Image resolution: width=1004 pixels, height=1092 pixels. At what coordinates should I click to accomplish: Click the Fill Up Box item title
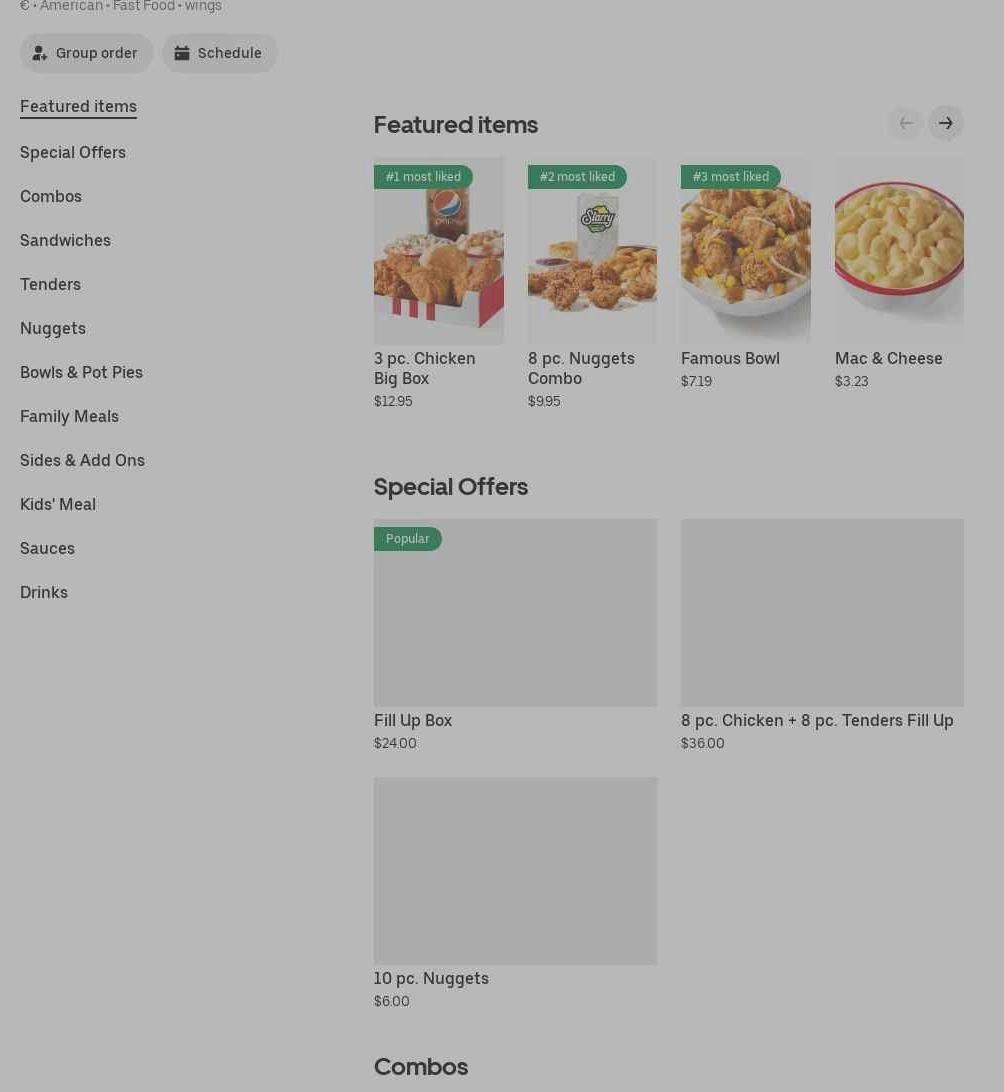click(x=413, y=720)
